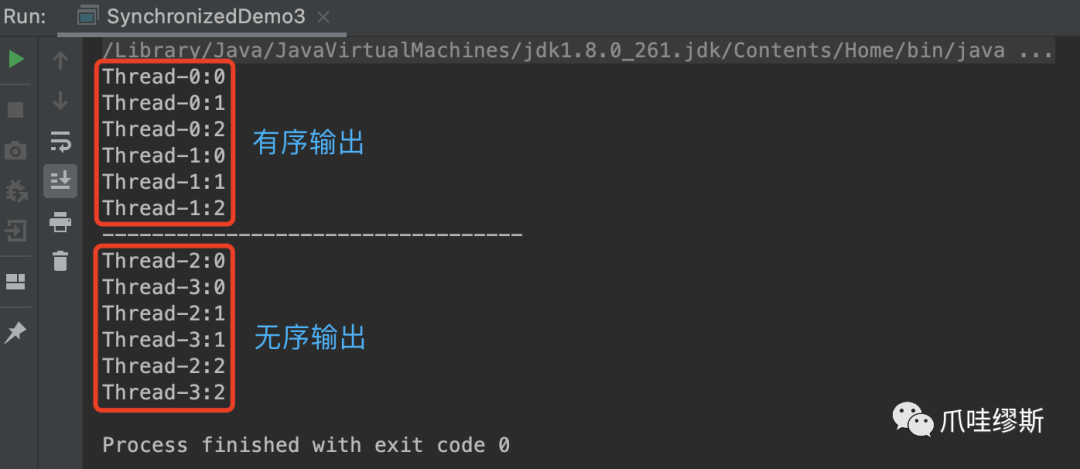The width and height of the screenshot is (1080, 469).
Task: Click the camera dump threads icon
Action: coord(16,150)
